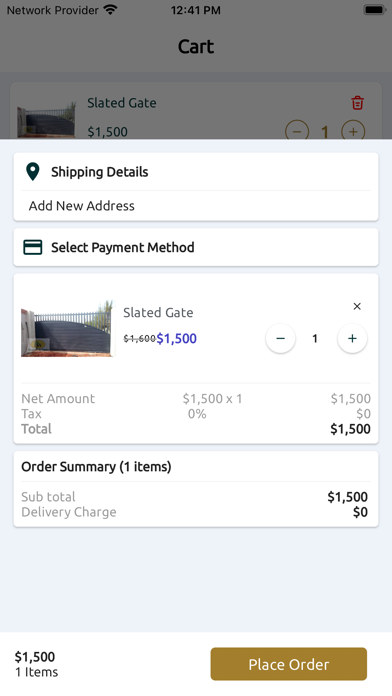Click Place Order button
The width and height of the screenshot is (392, 696).
coord(289,664)
